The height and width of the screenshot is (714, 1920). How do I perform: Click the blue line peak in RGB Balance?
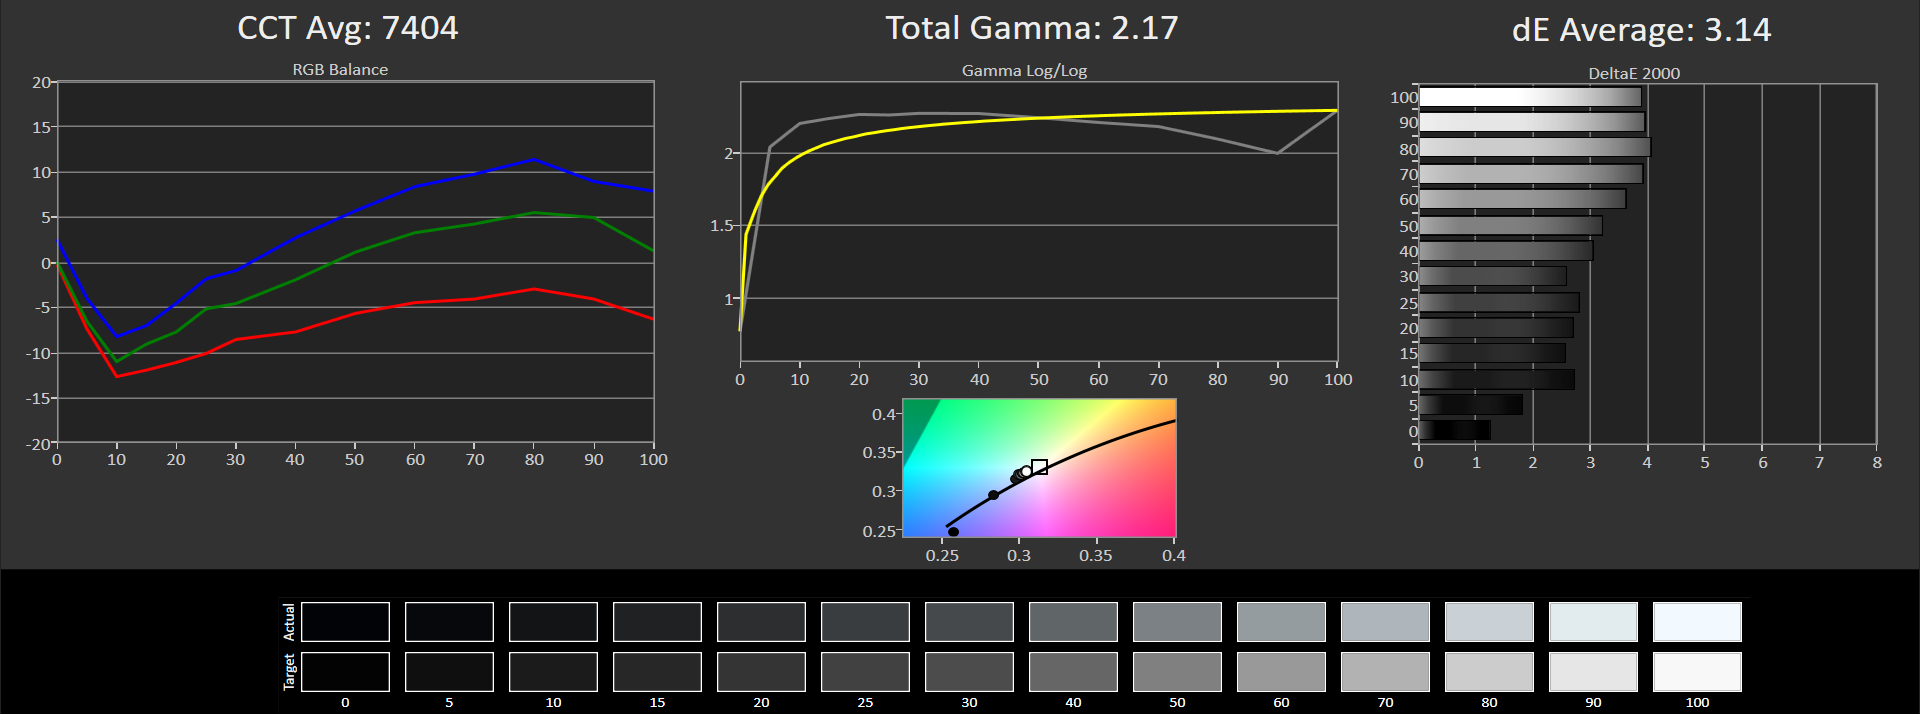[x=534, y=160]
